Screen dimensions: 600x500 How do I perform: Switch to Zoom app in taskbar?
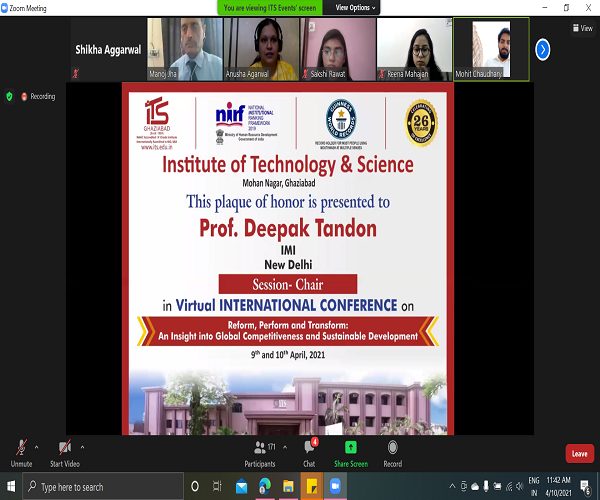pyautogui.click(x=335, y=486)
